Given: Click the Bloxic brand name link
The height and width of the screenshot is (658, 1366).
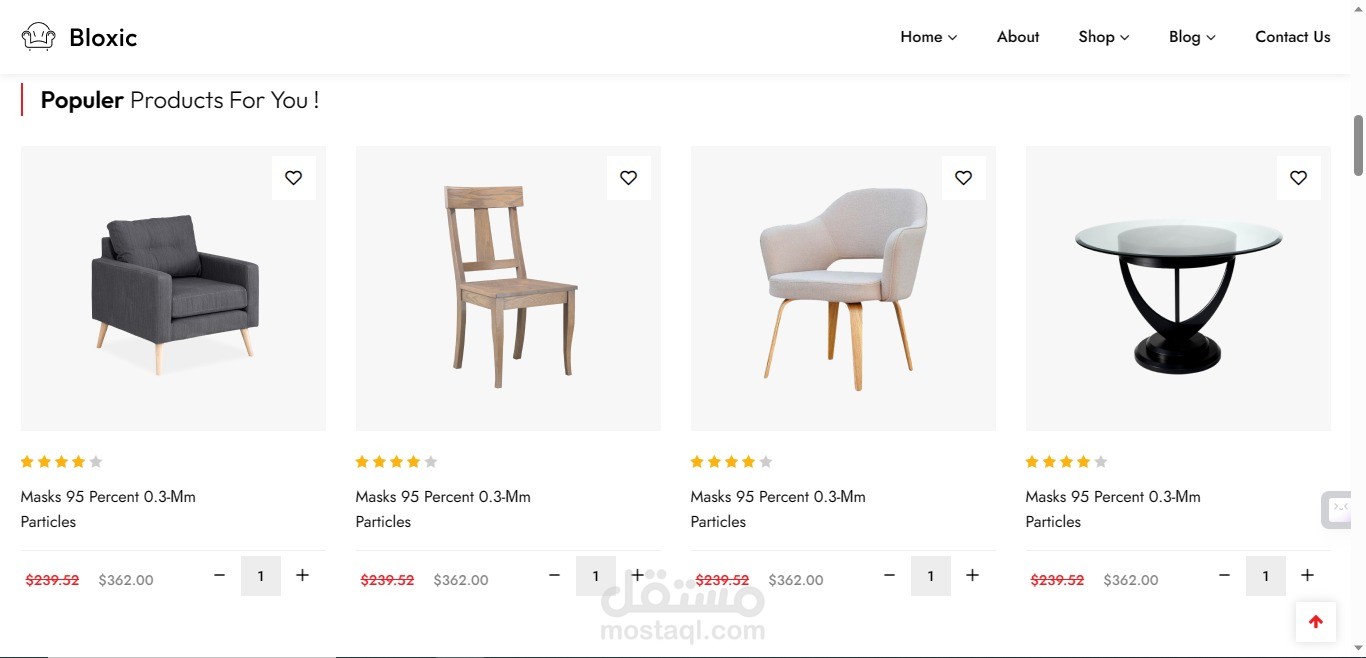Looking at the screenshot, I should pyautogui.click(x=103, y=38).
